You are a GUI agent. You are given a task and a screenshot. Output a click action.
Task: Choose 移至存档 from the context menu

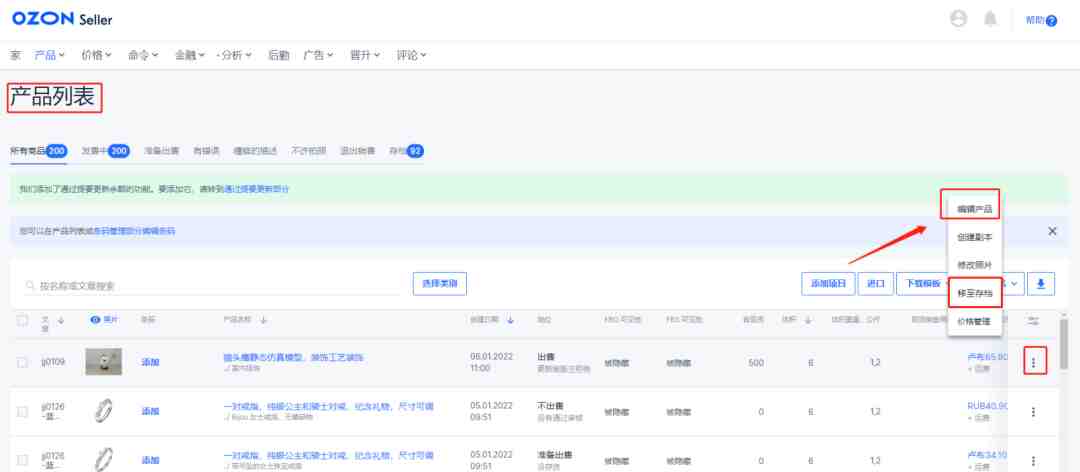974,293
